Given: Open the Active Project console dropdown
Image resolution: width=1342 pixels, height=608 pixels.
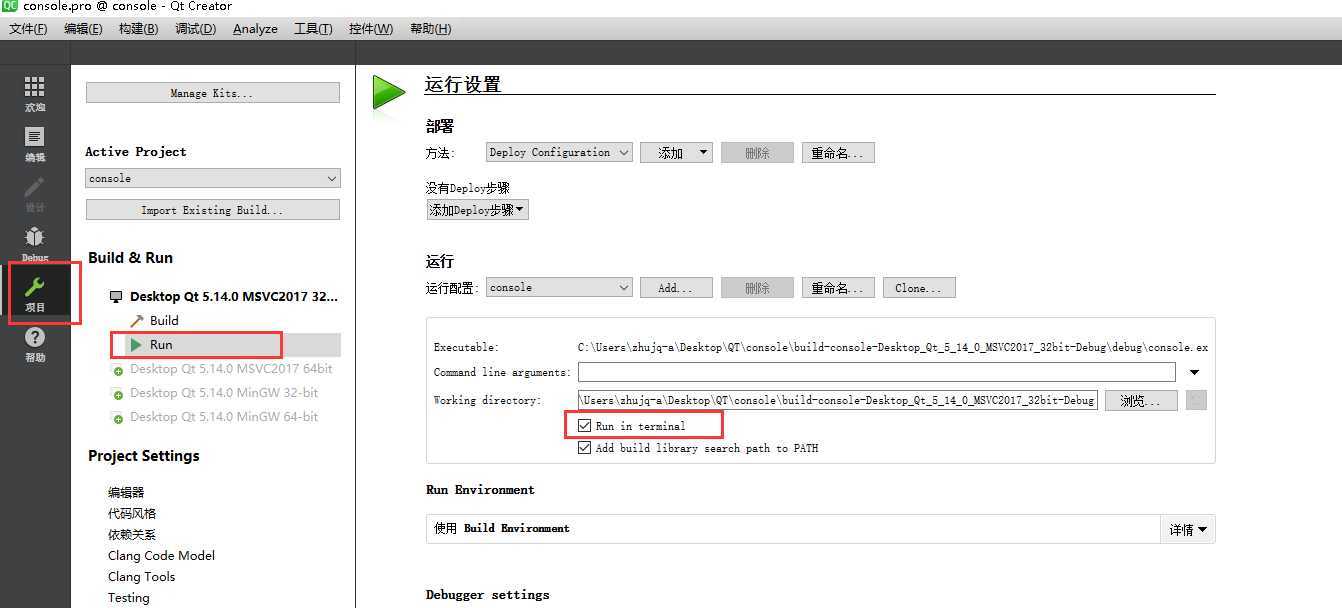Looking at the screenshot, I should coord(213,178).
